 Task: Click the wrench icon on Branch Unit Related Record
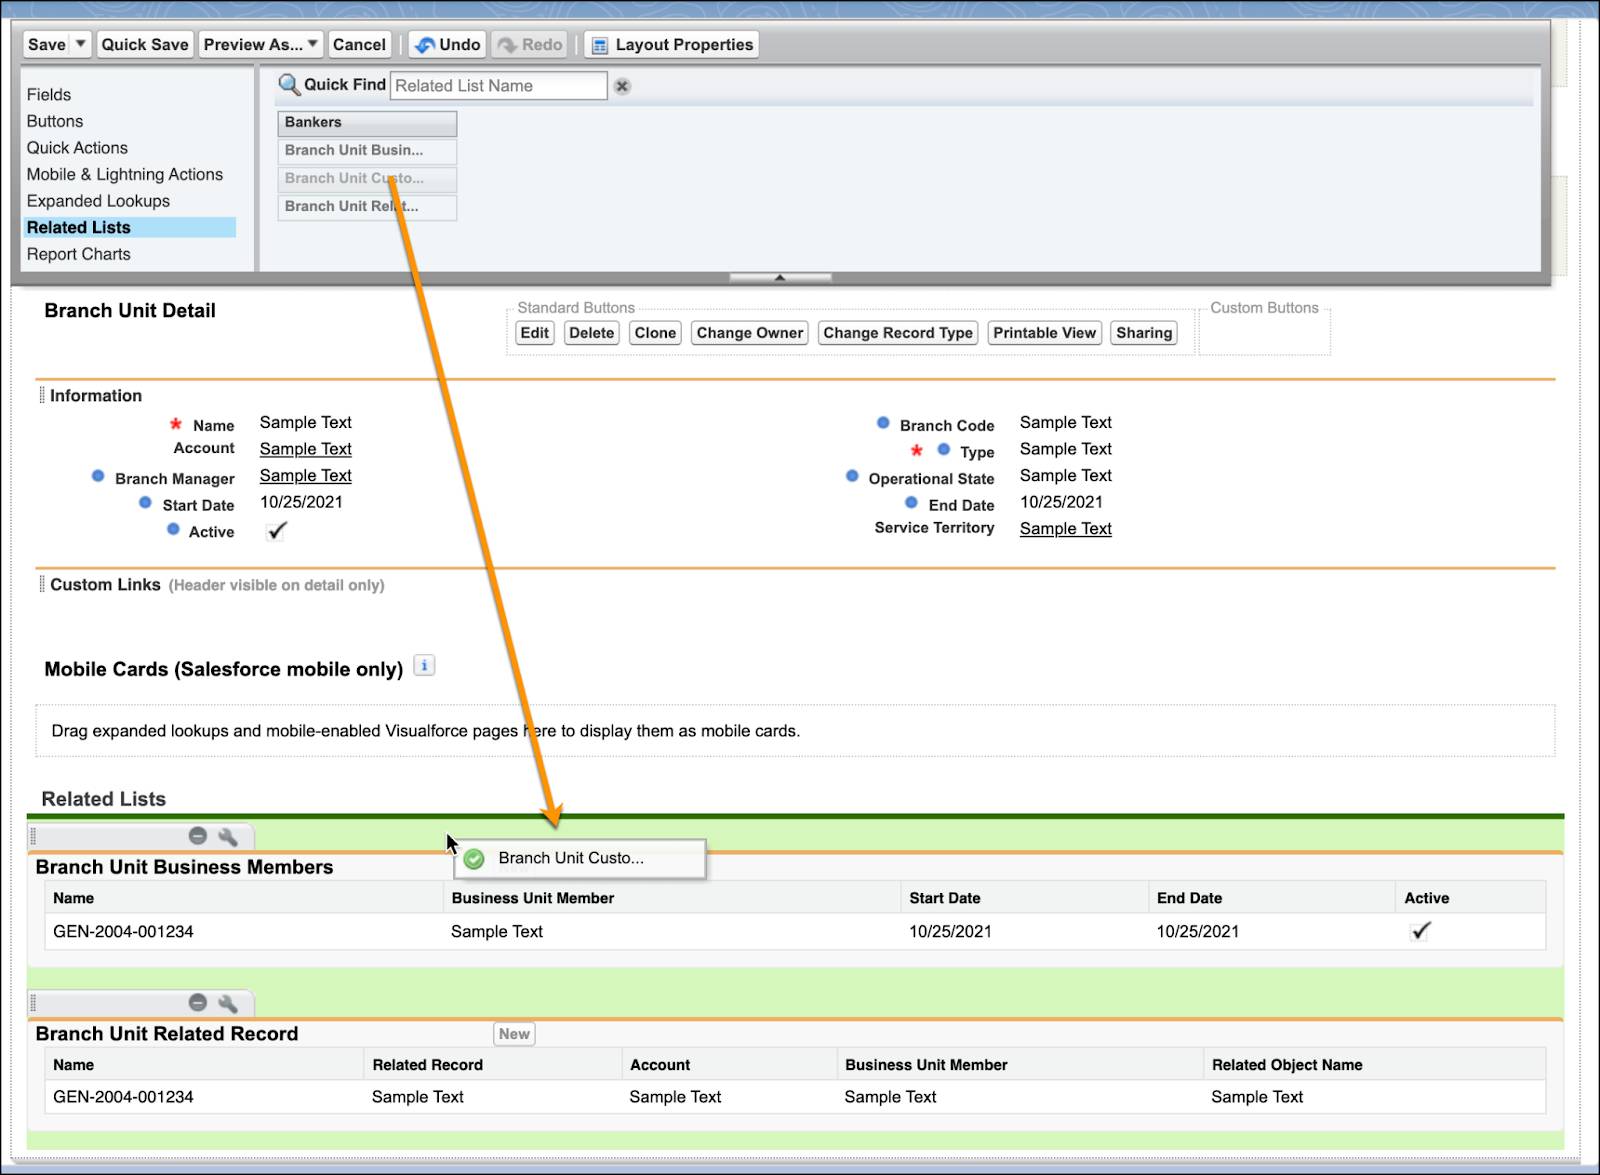[228, 1001]
